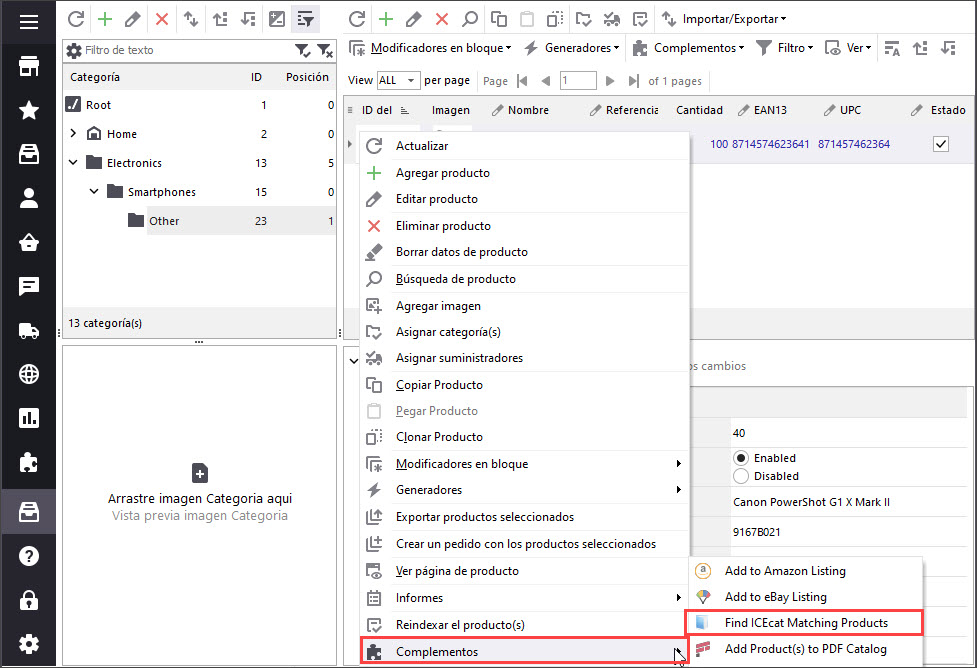
Task: Click the page number input field
Action: click(x=578, y=80)
